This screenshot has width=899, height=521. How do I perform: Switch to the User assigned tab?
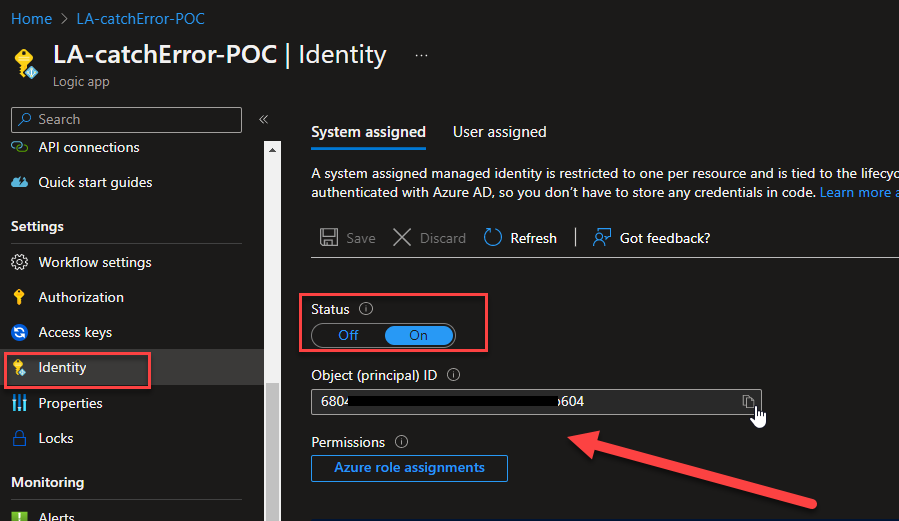(x=499, y=131)
